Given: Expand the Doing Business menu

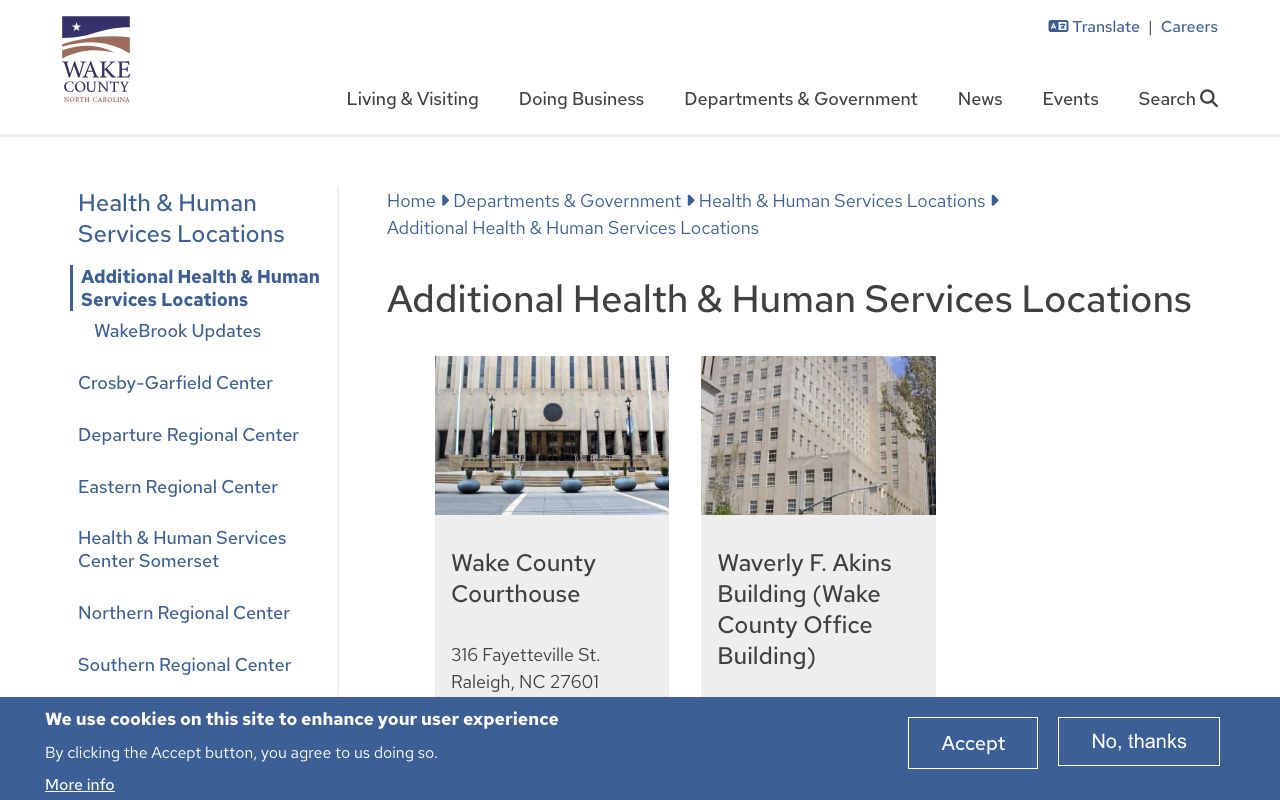Looking at the screenshot, I should tap(581, 98).
